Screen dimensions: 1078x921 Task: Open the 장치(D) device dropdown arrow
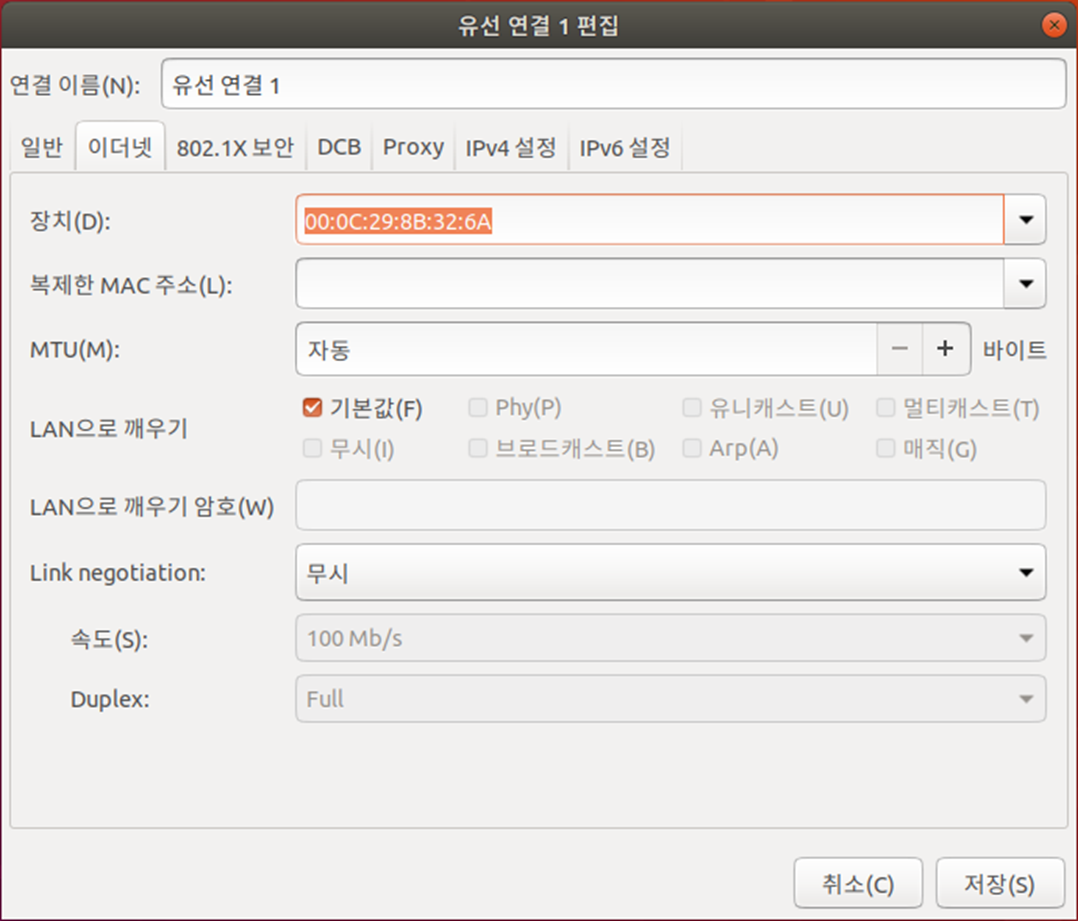pos(1025,220)
